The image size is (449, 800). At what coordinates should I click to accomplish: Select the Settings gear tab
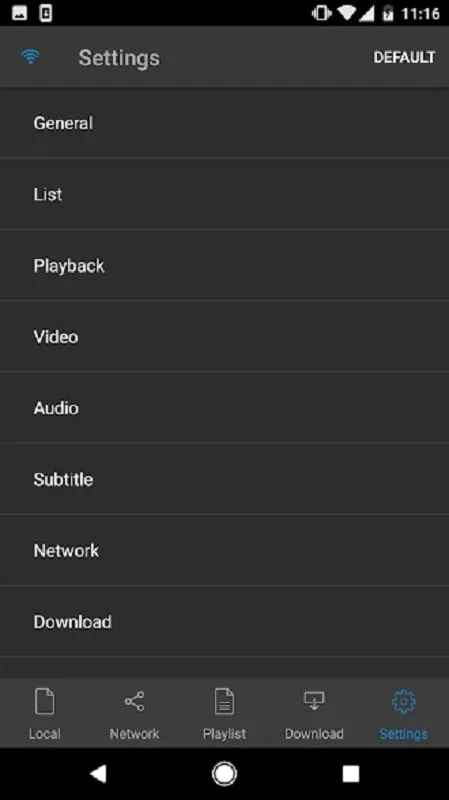pyautogui.click(x=404, y=702)
